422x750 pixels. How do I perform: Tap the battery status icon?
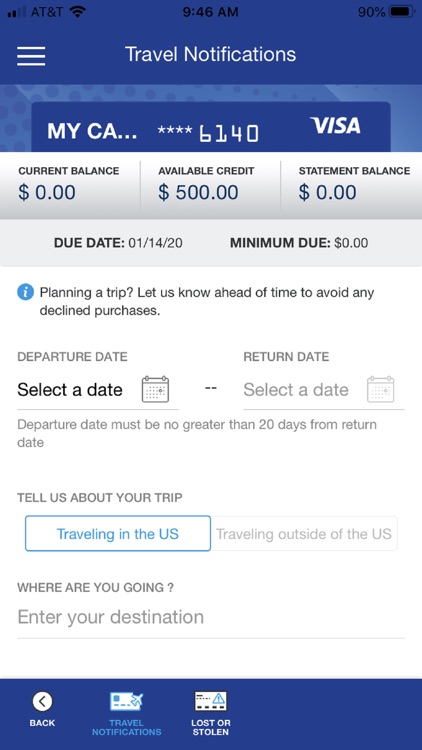pyautogui.click(x=401, y=12)
